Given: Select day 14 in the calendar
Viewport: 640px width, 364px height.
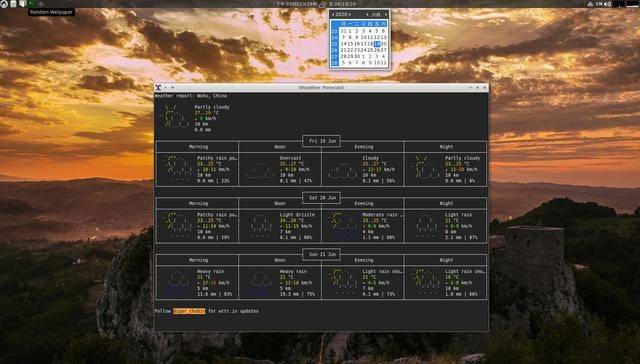Looking at the screenshot, I should (x=343, y=44).
